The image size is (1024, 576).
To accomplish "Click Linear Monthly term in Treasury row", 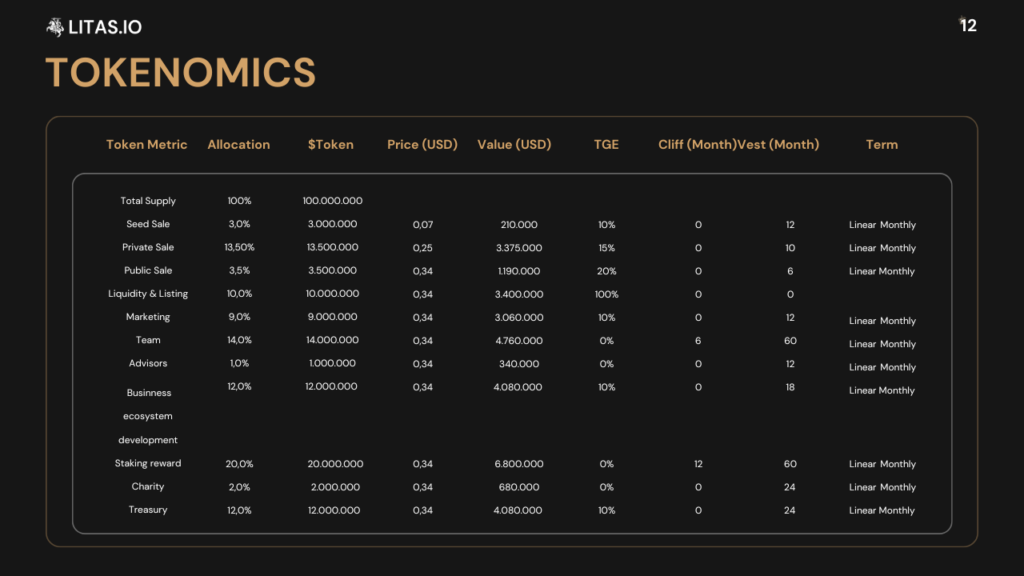I will 881,511.
